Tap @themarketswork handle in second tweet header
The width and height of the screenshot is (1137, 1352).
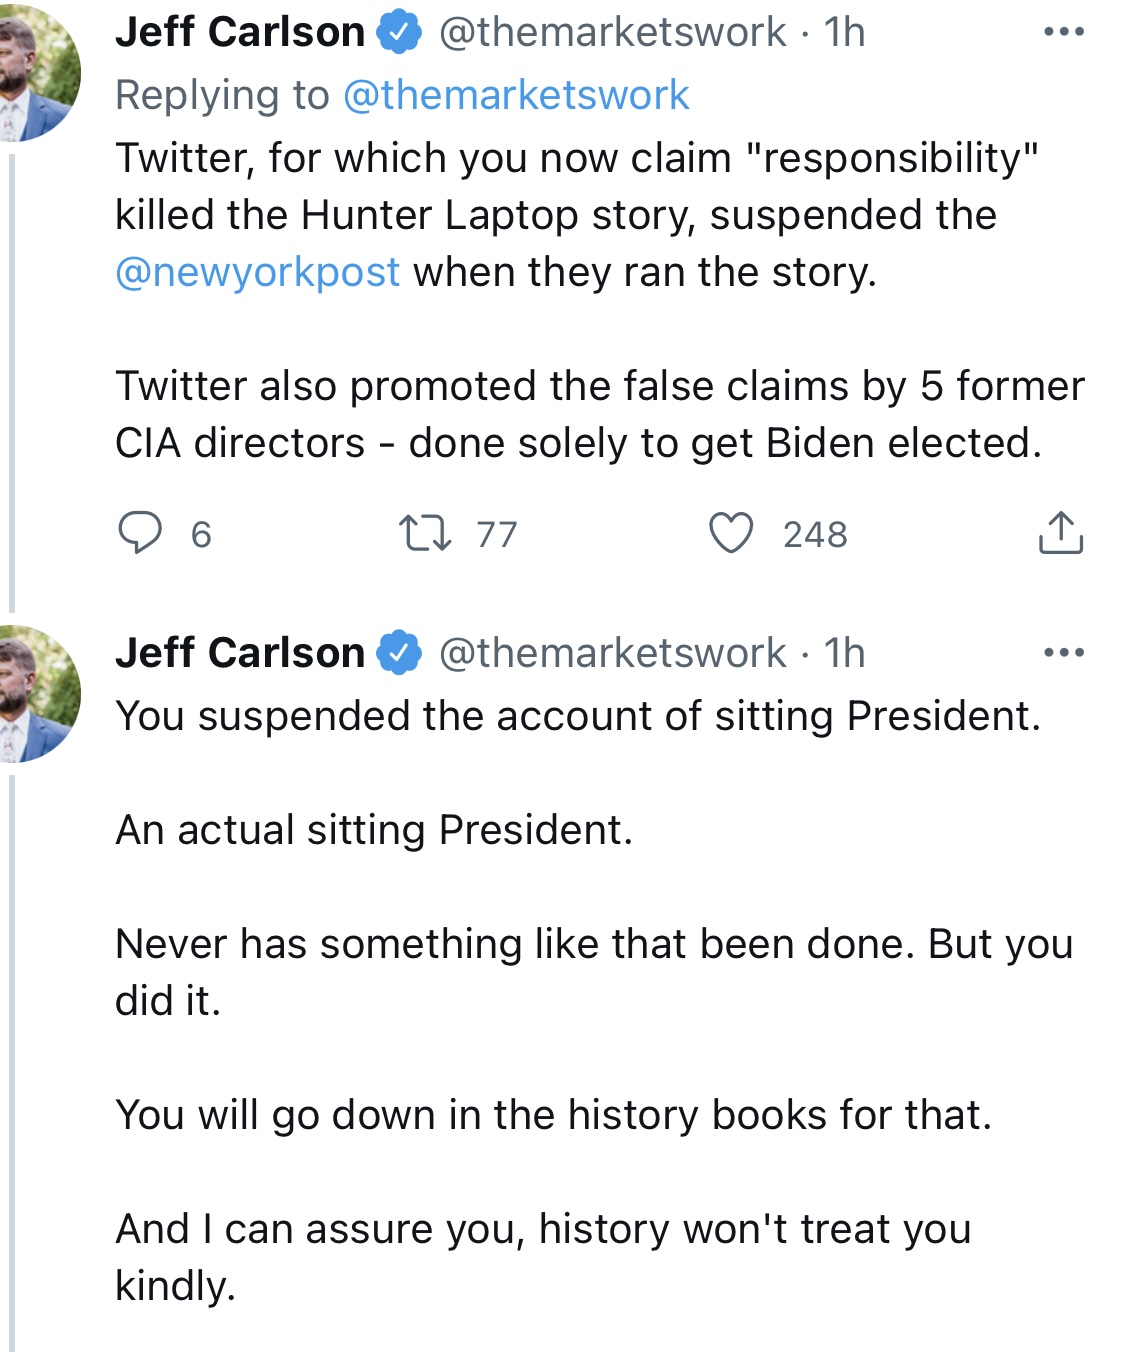612,653
